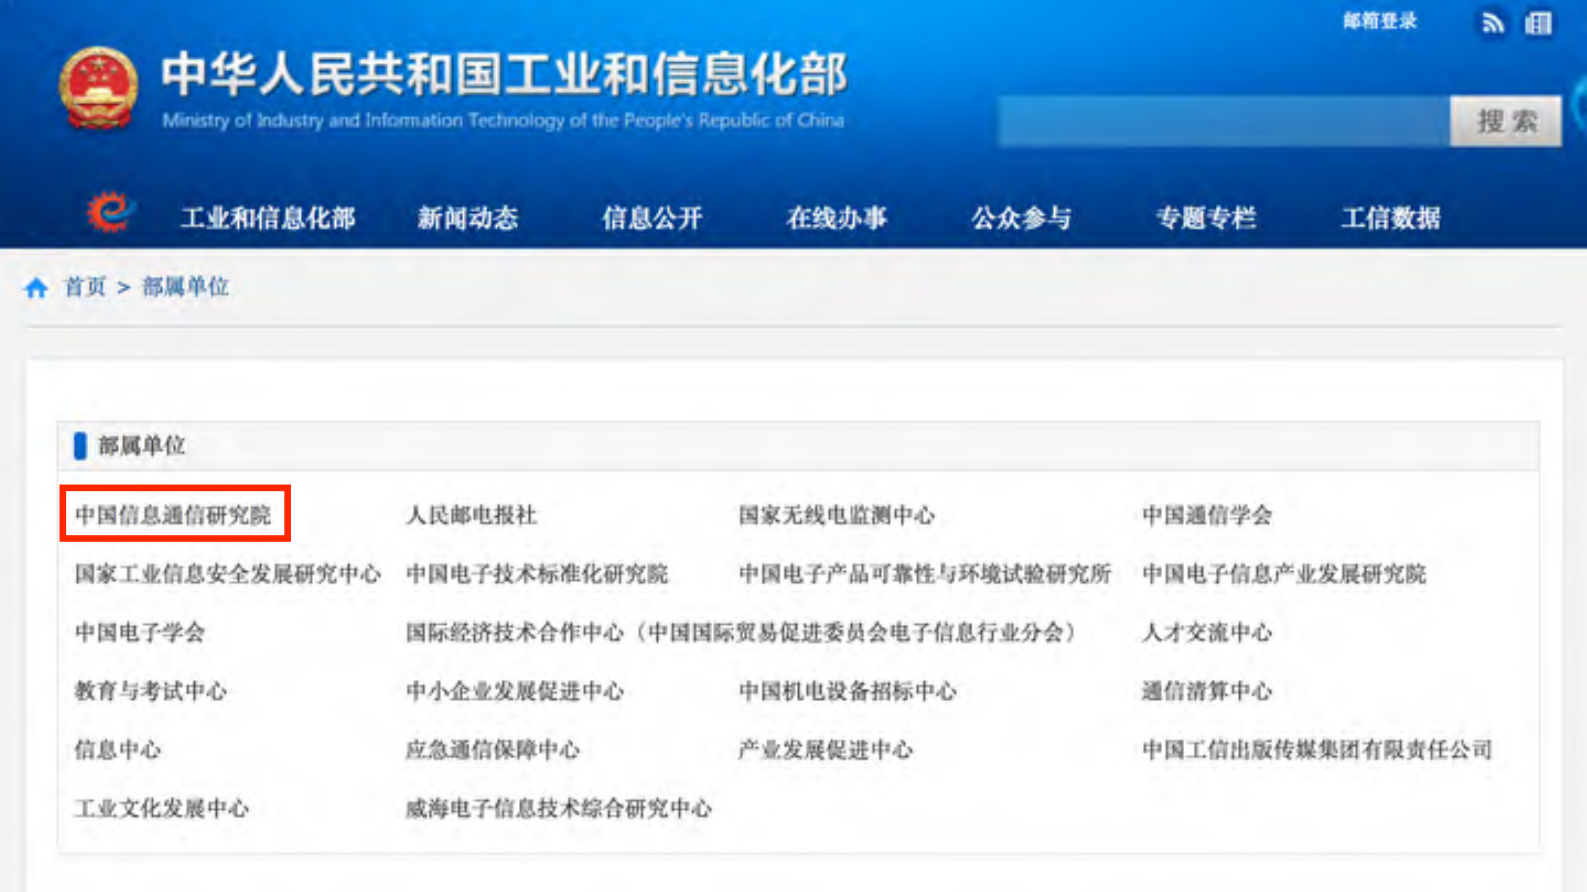The width and height of the screenshot is (1587, 892).
Task: Go to 首页 in breadcrumb
Action: (x=85, y=287)
